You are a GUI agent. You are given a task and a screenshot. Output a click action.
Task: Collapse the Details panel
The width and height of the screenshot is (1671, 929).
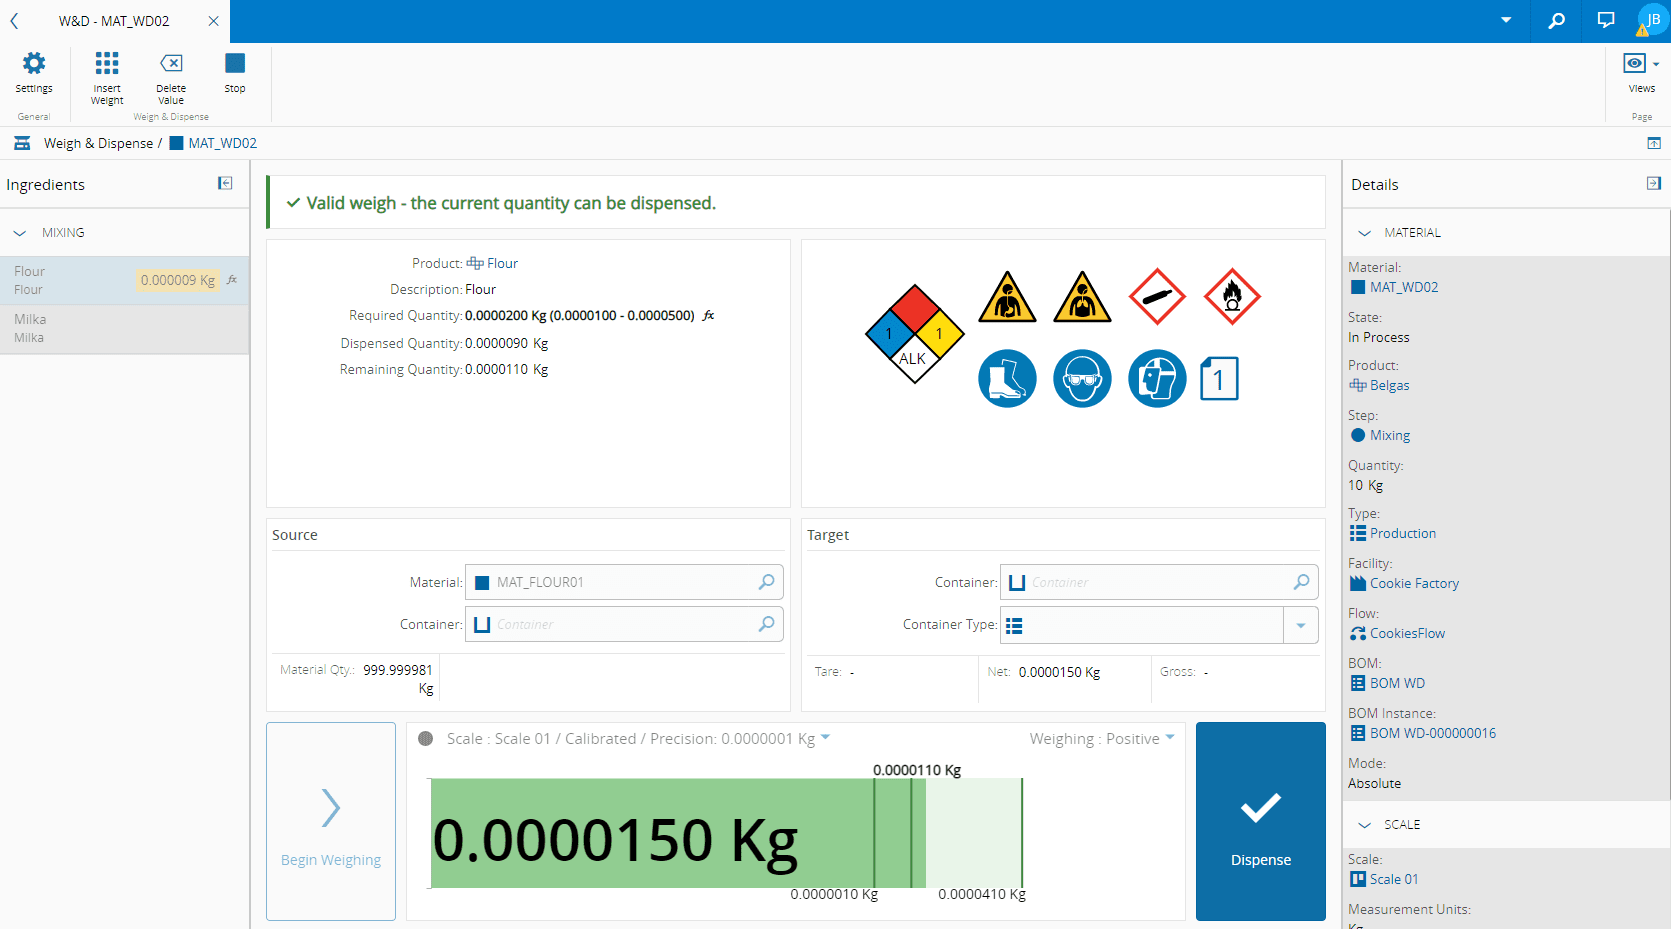coord(1653,183)
